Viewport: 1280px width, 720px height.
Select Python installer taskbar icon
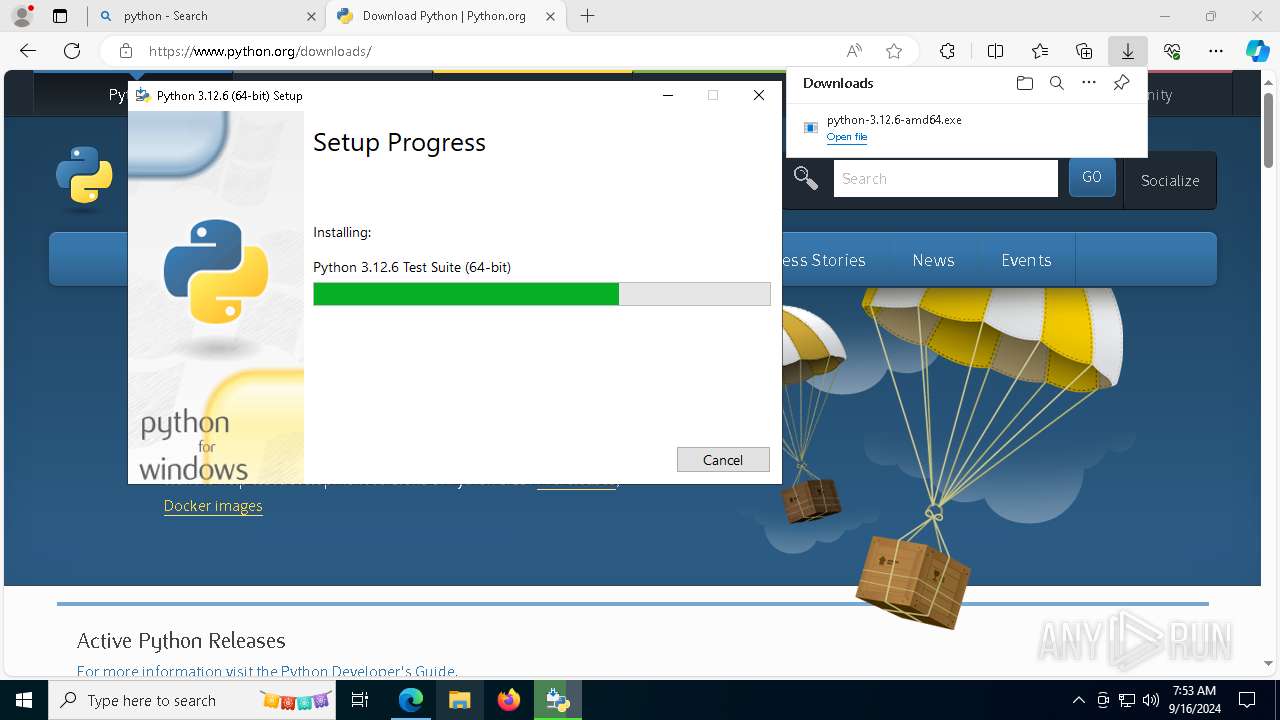(x=557, y=700)
